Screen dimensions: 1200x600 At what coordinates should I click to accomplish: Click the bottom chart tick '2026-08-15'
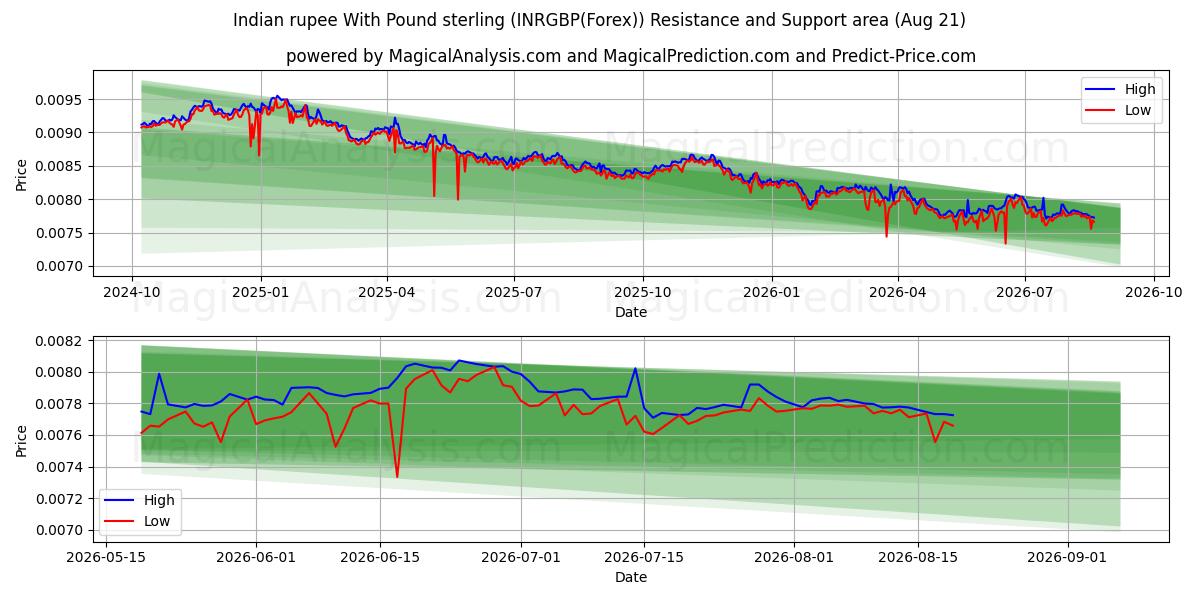click(x=918, y=559)
